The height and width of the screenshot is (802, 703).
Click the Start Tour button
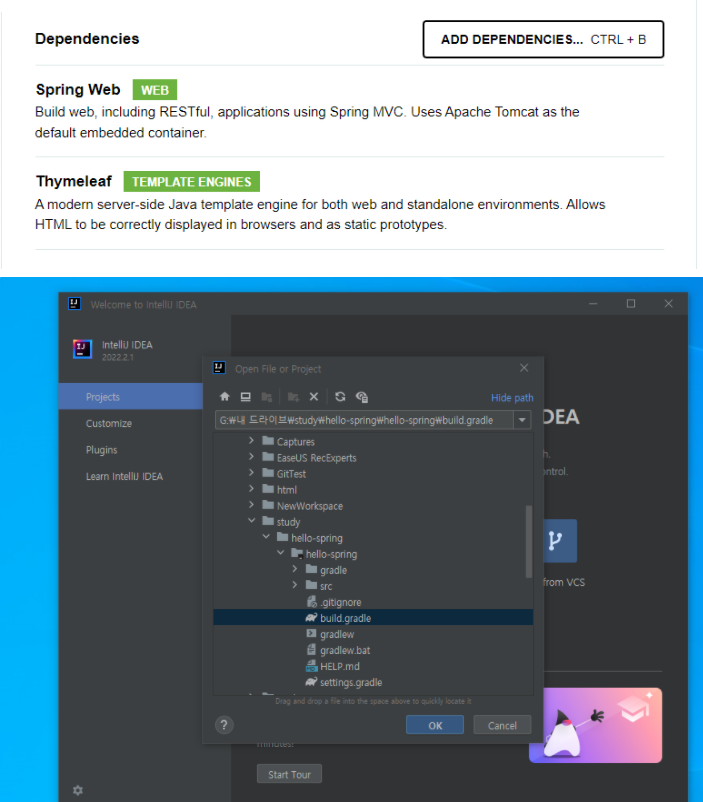pos(289,774)
